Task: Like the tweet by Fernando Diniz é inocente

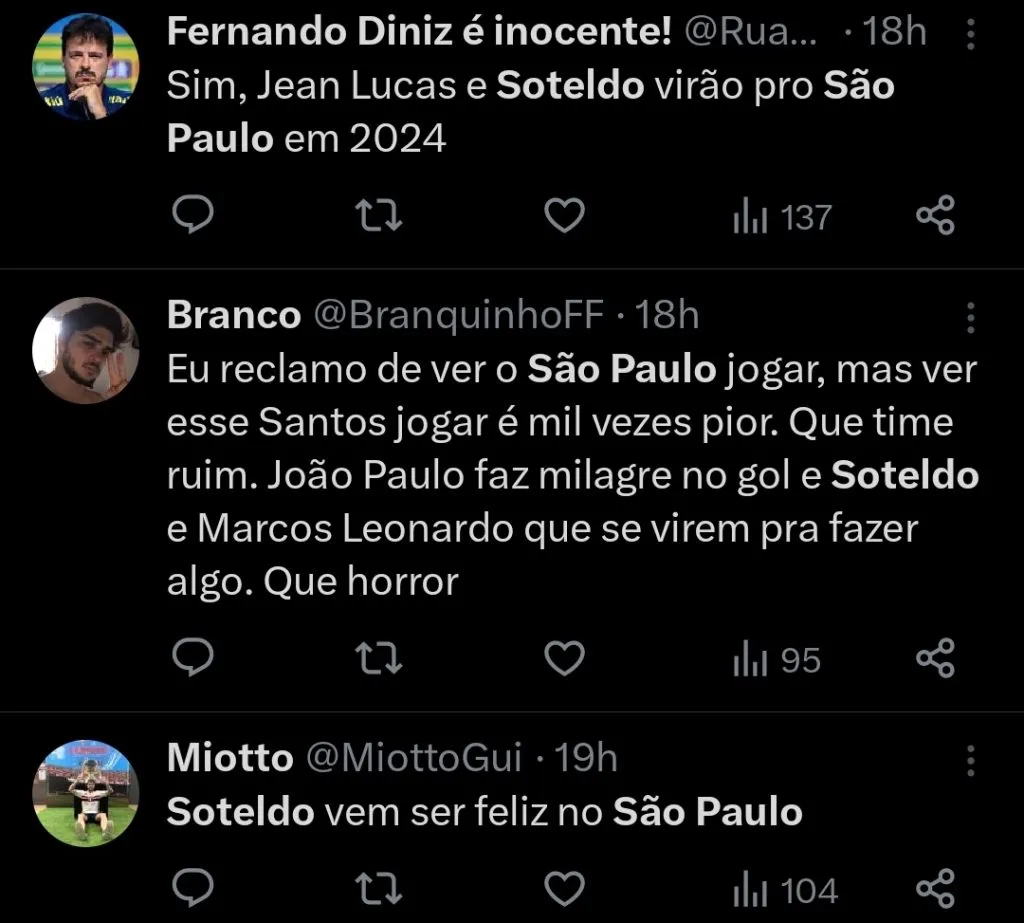Action: tap(565, 215)
